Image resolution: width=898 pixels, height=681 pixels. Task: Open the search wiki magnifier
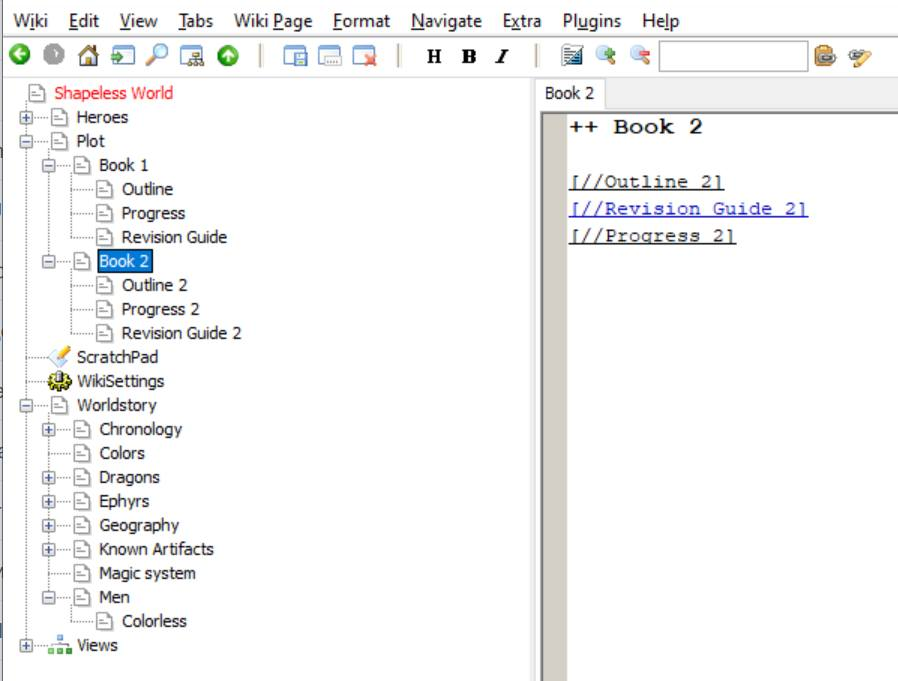157,56
